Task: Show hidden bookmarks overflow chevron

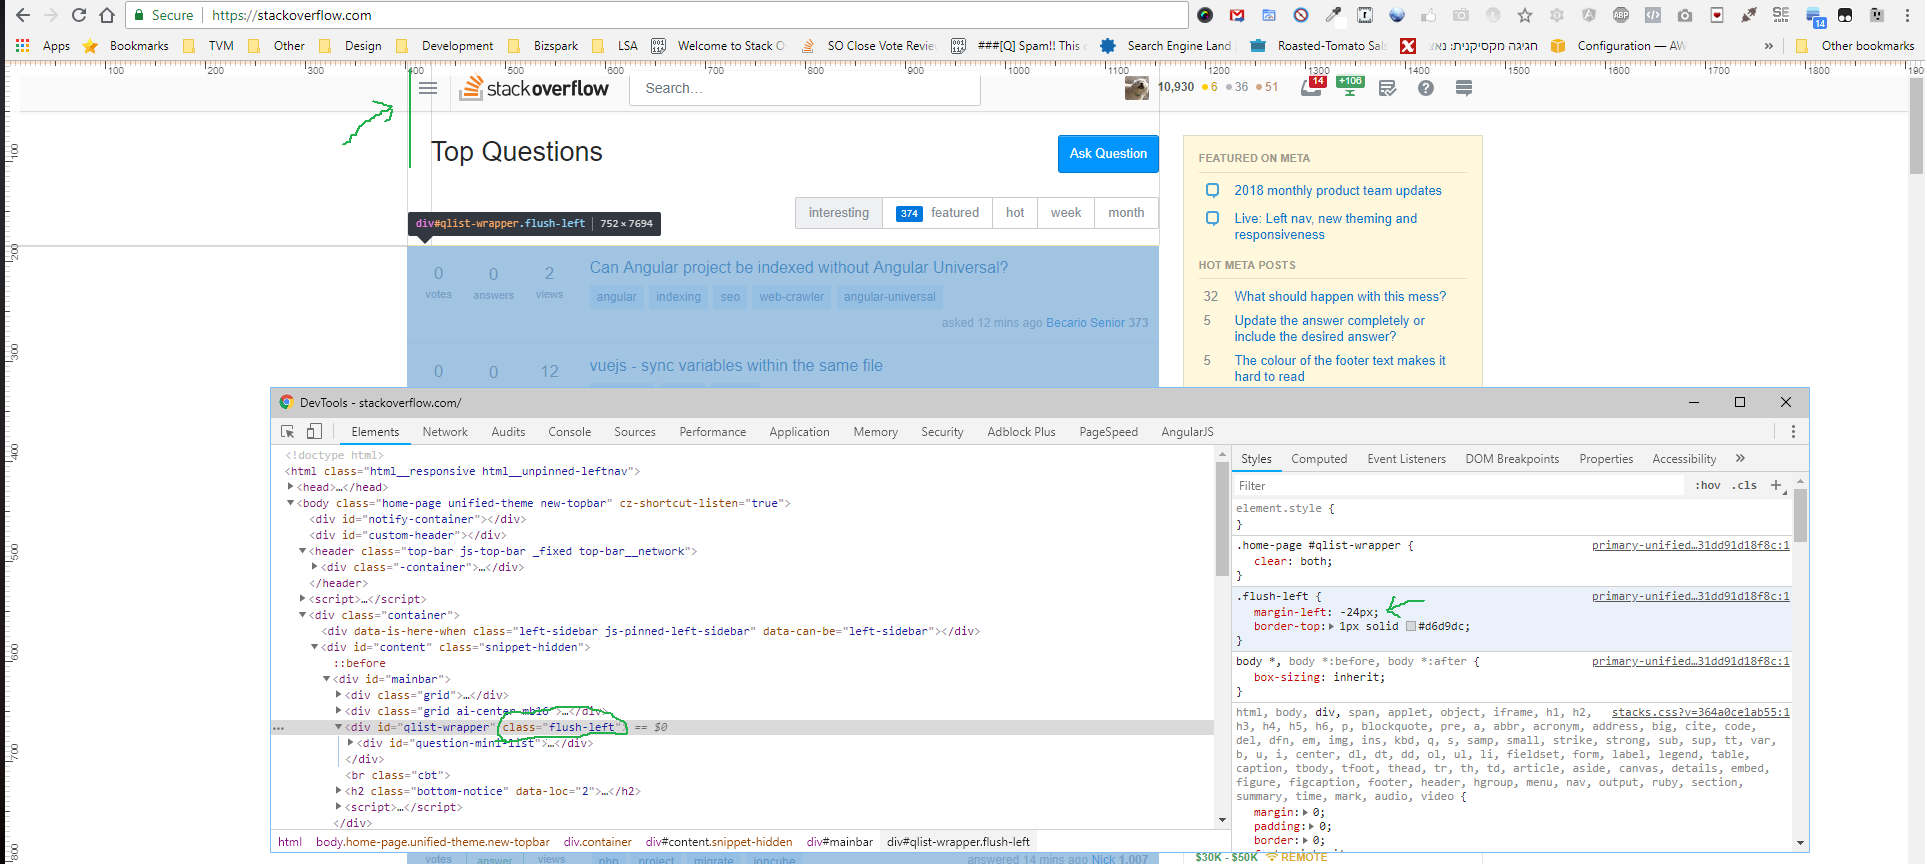Action: 1768,46
